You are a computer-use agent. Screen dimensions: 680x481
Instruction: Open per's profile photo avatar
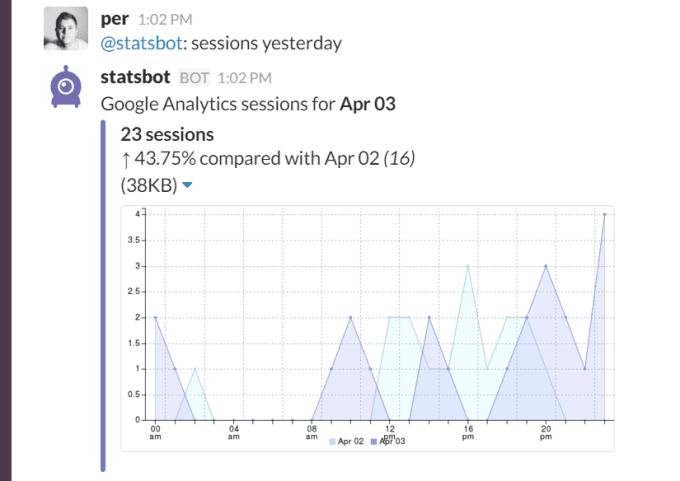(66, 29)
